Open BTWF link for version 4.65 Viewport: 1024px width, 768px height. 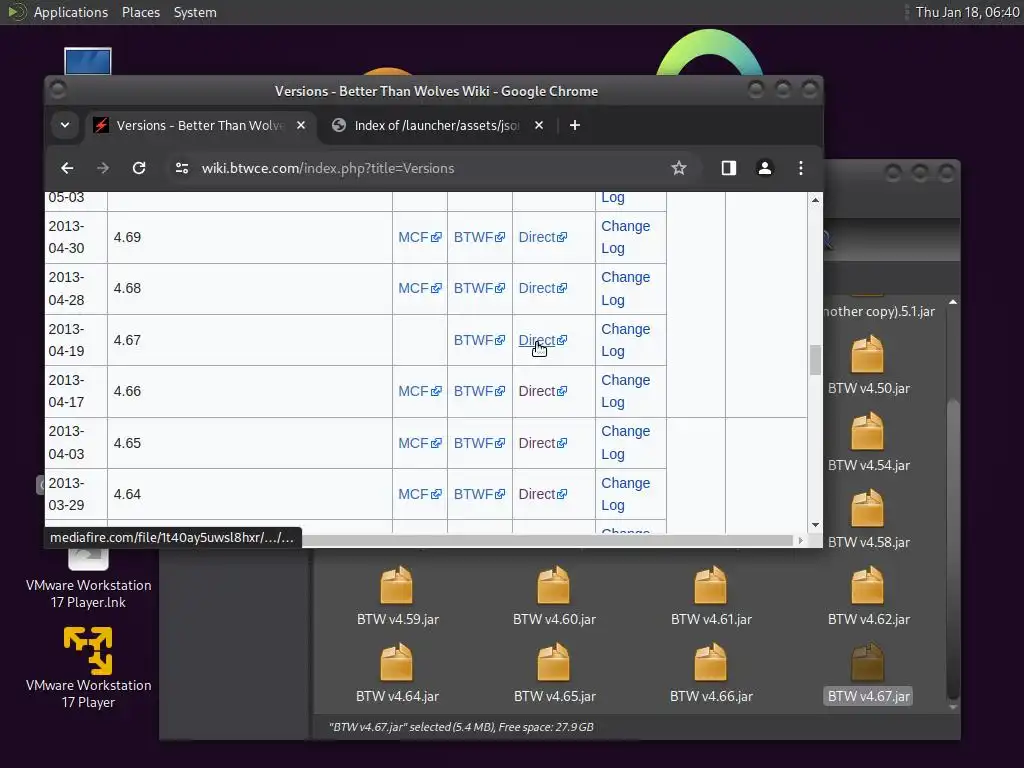[479, 443]
